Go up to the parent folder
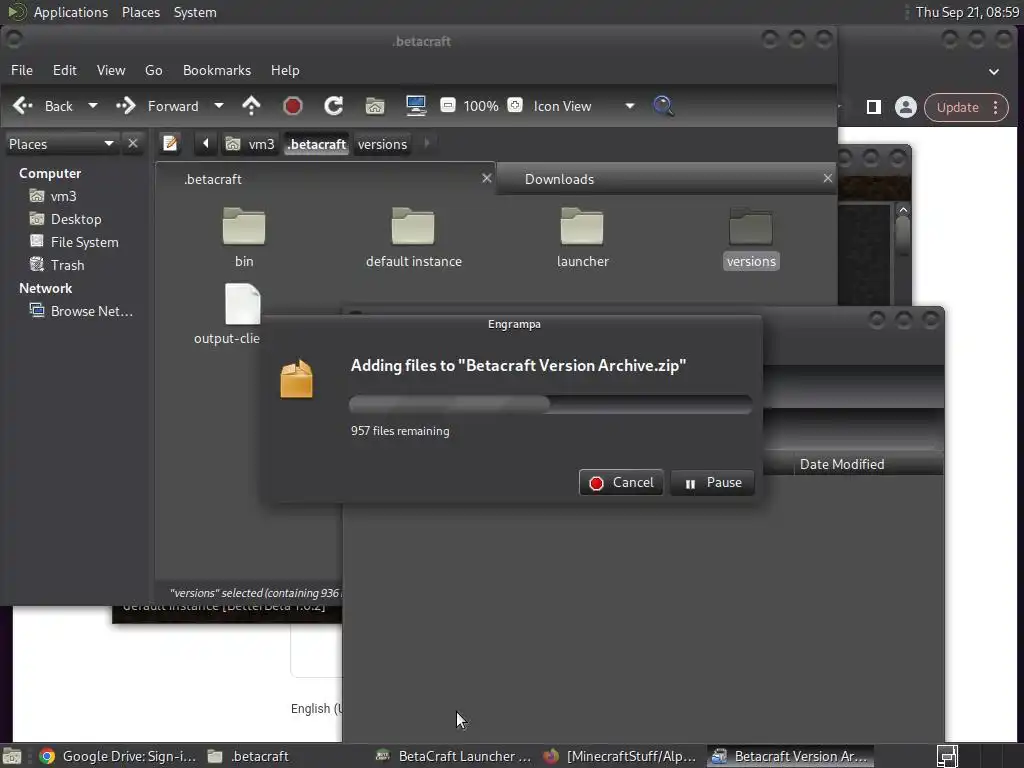The image size is (1024, 768). point(251,106)
